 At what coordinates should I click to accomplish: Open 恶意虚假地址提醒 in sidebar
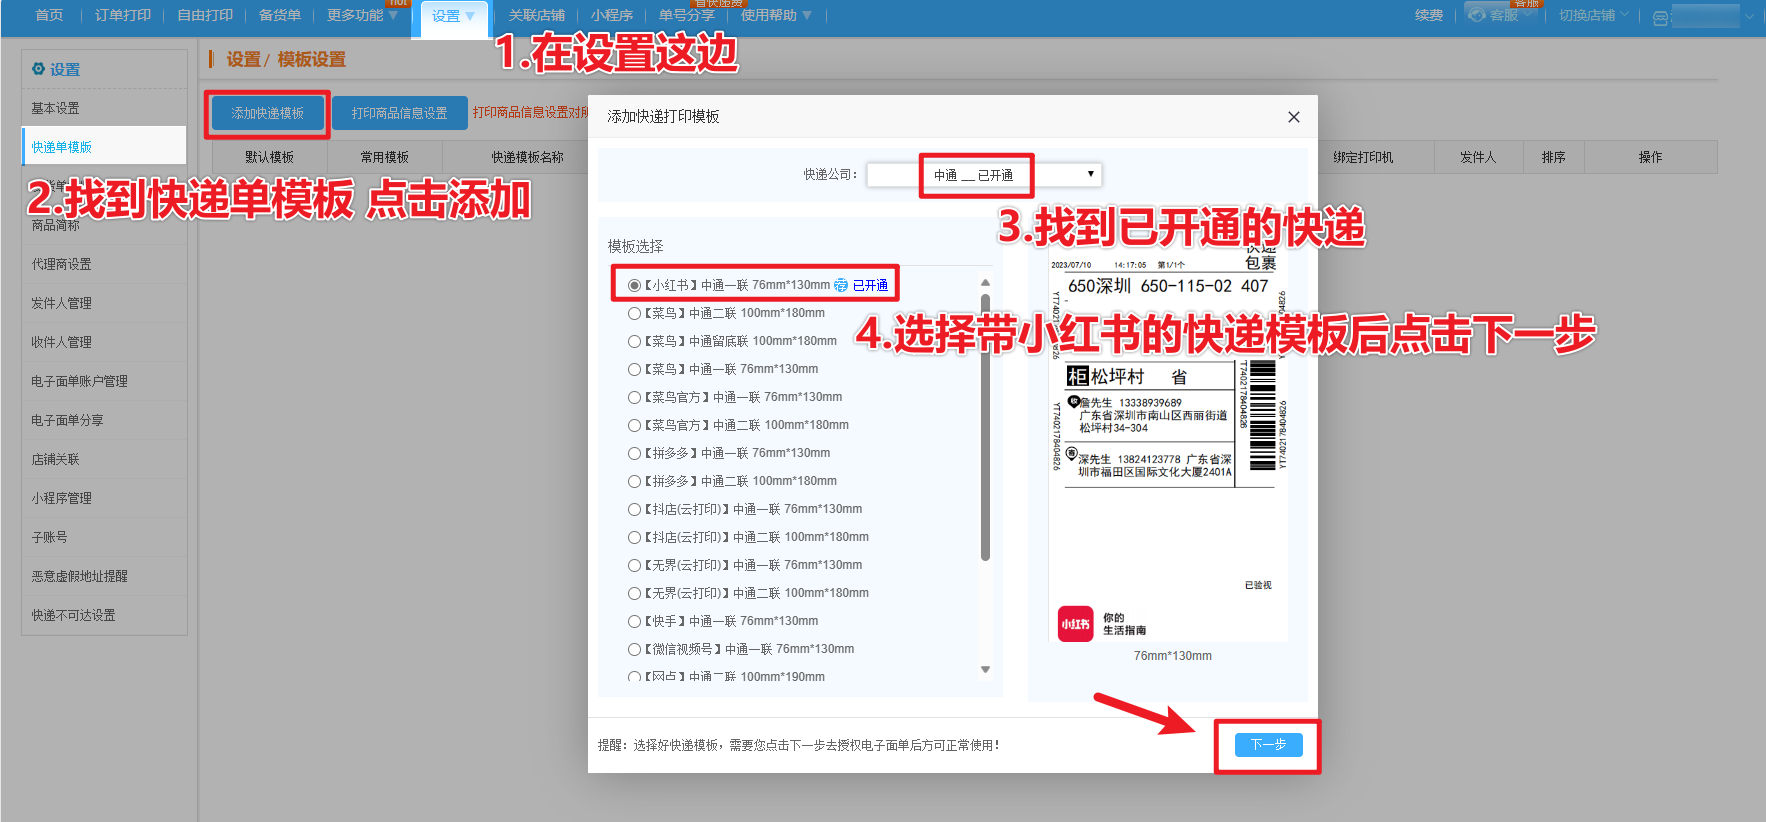coord(104,576)
